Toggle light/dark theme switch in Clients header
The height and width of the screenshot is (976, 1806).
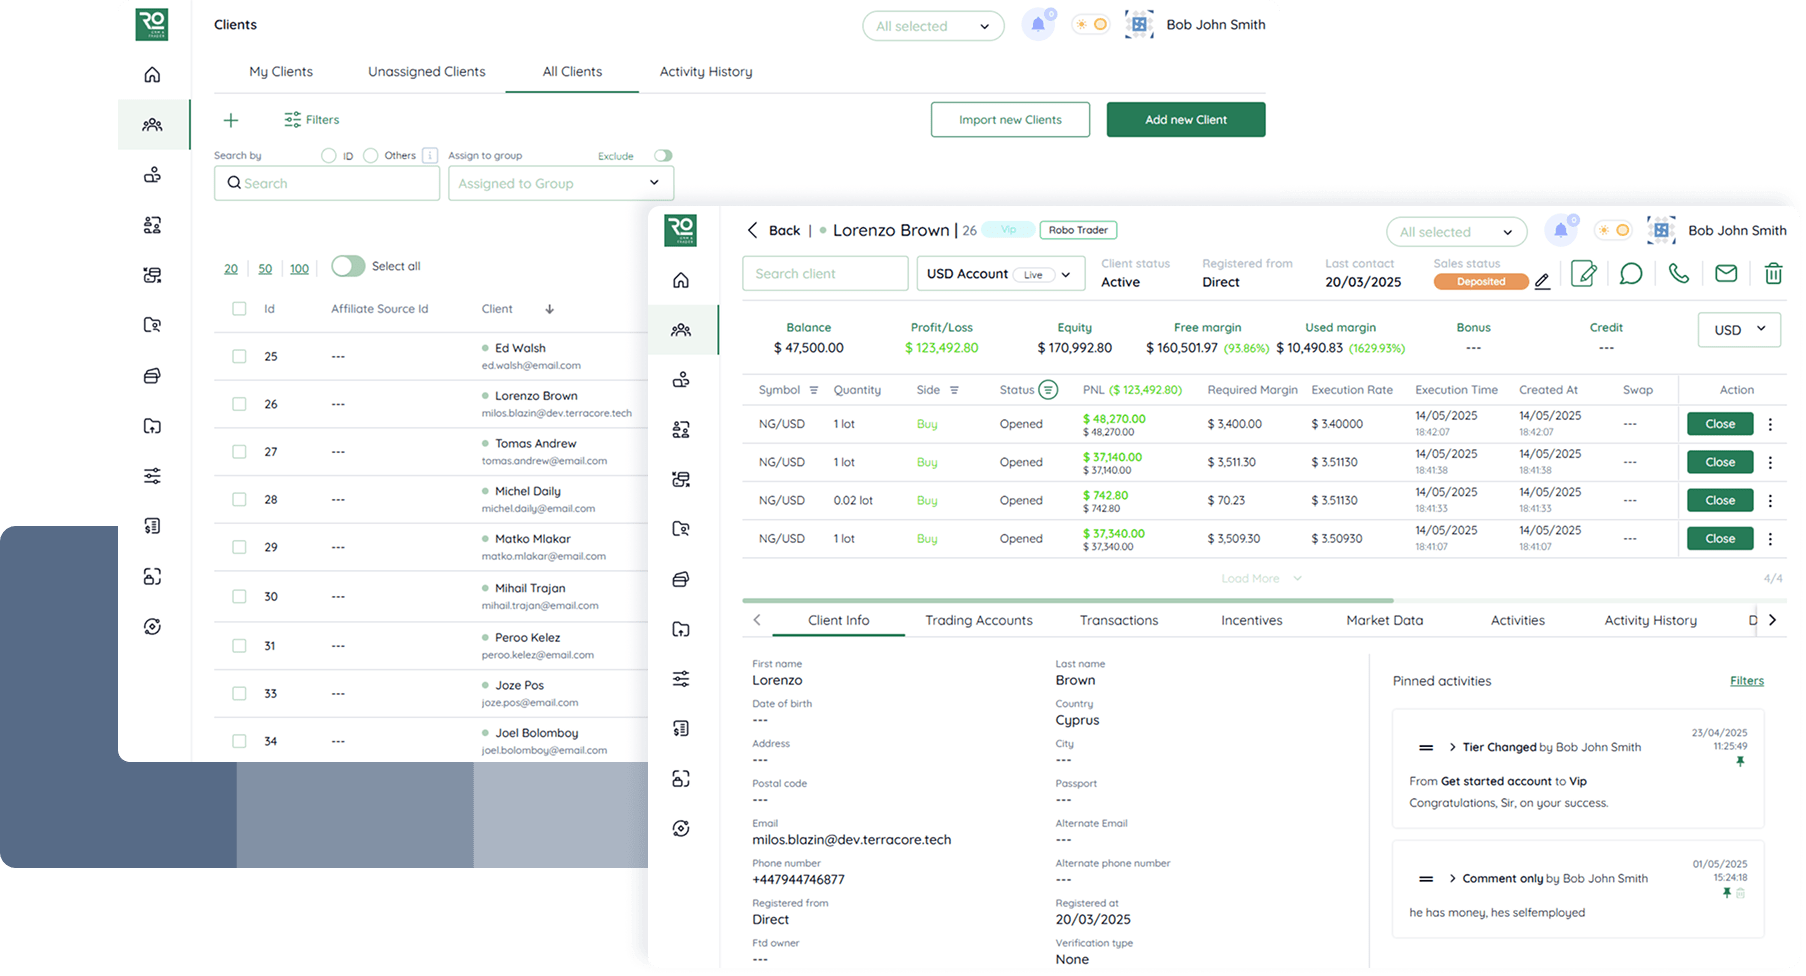1090,25
